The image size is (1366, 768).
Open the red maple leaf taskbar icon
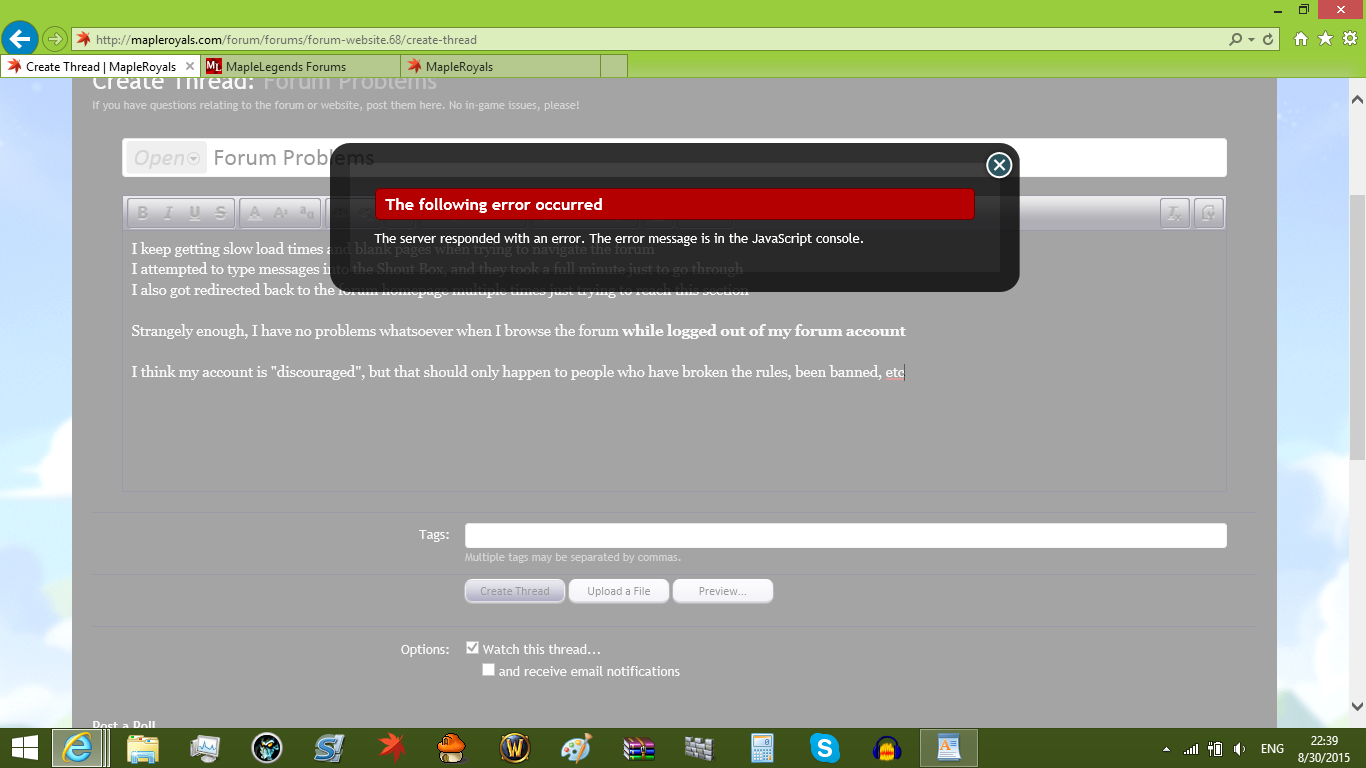[391, 748]
